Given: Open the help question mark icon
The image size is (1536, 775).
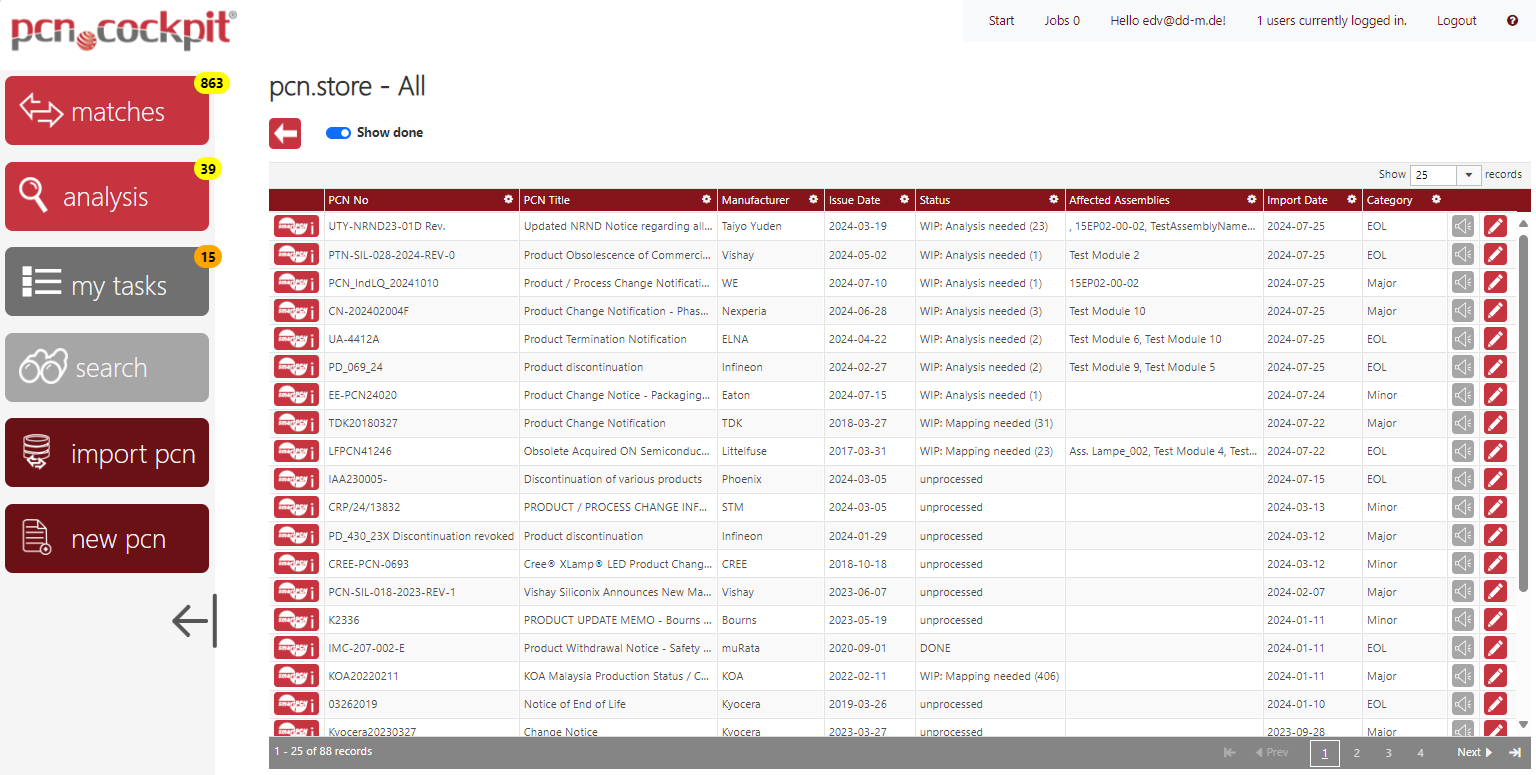Looking at the screenshot, I should [x=1512, y=20].
